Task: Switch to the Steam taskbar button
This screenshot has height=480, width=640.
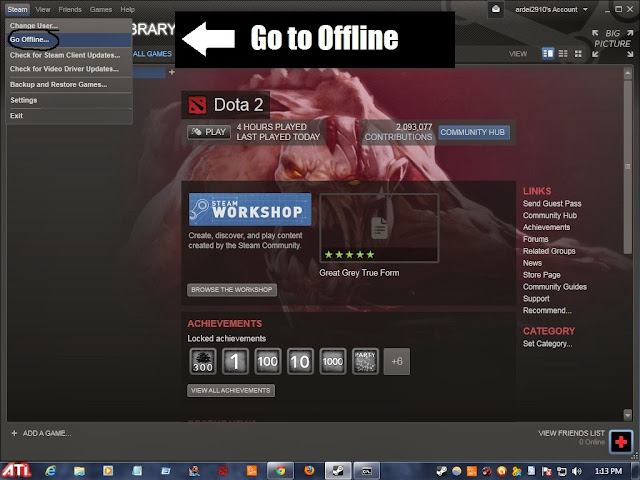Action: coord(338,471)
